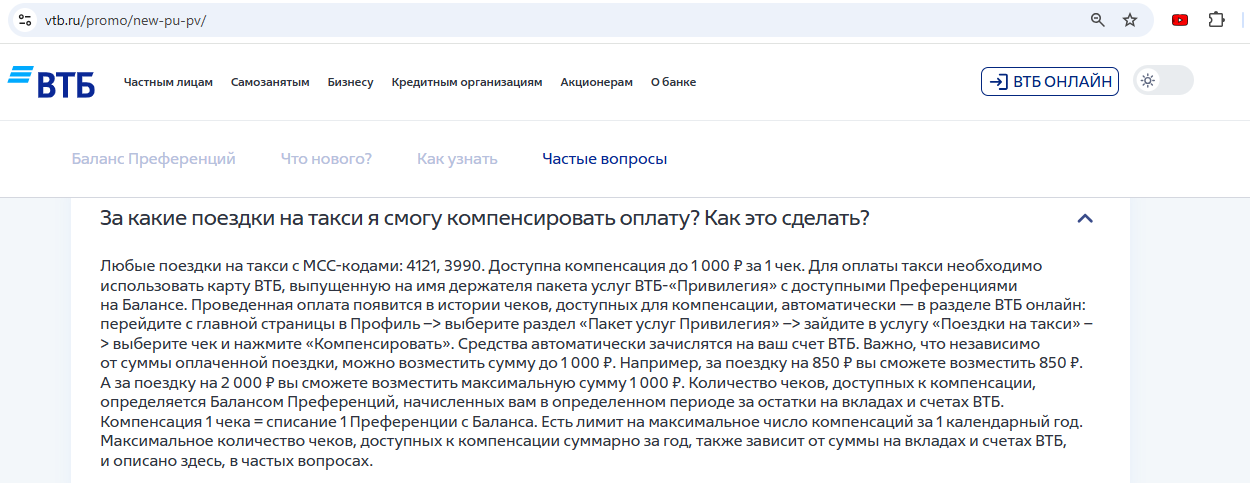The width and height of the screenshot is (1250, 483).
Task: Click the taxi compensation question heading
Action: [485, 218]
